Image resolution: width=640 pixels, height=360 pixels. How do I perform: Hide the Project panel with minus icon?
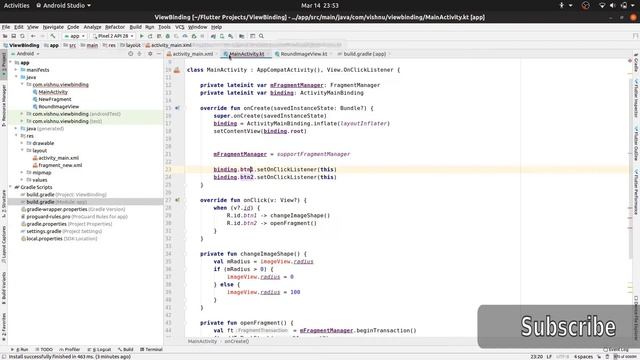[x=159, y=53]
